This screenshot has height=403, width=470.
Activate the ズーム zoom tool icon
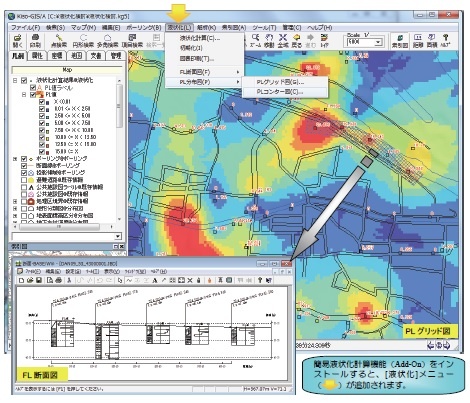[255, 40]
